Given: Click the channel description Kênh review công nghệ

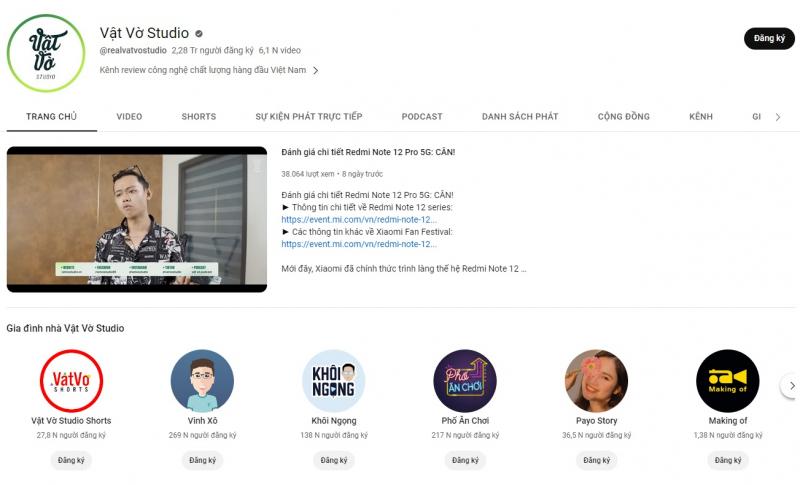Looking at the screenshot, I should tap(203, 70).
